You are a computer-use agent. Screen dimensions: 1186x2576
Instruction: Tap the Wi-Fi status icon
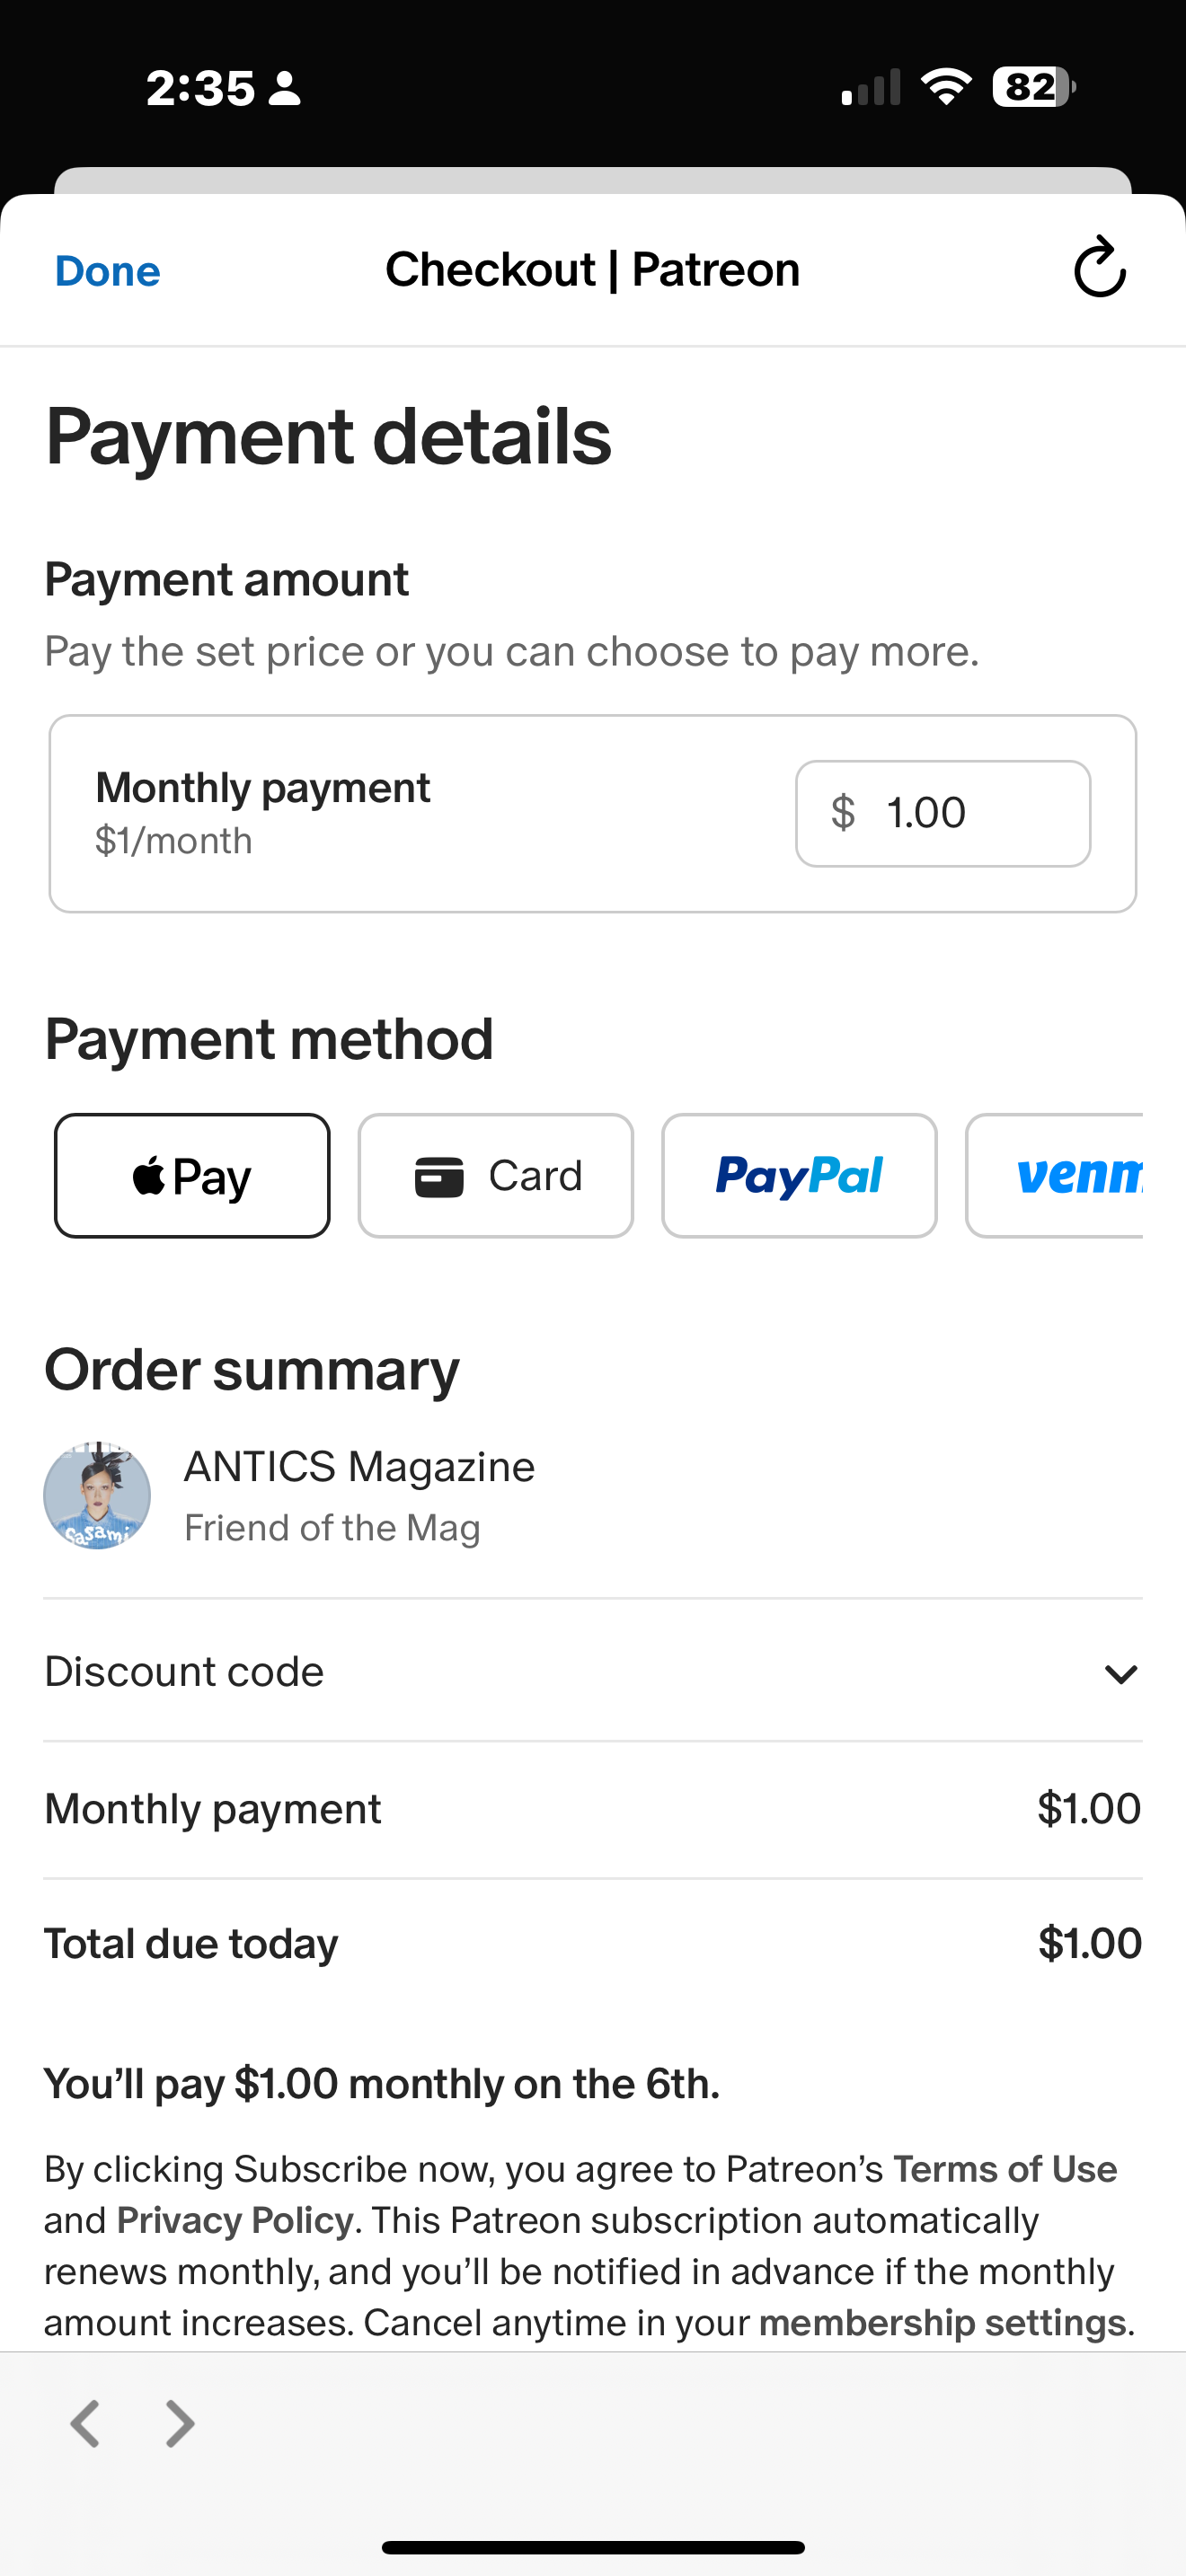[x=946, y=86]
